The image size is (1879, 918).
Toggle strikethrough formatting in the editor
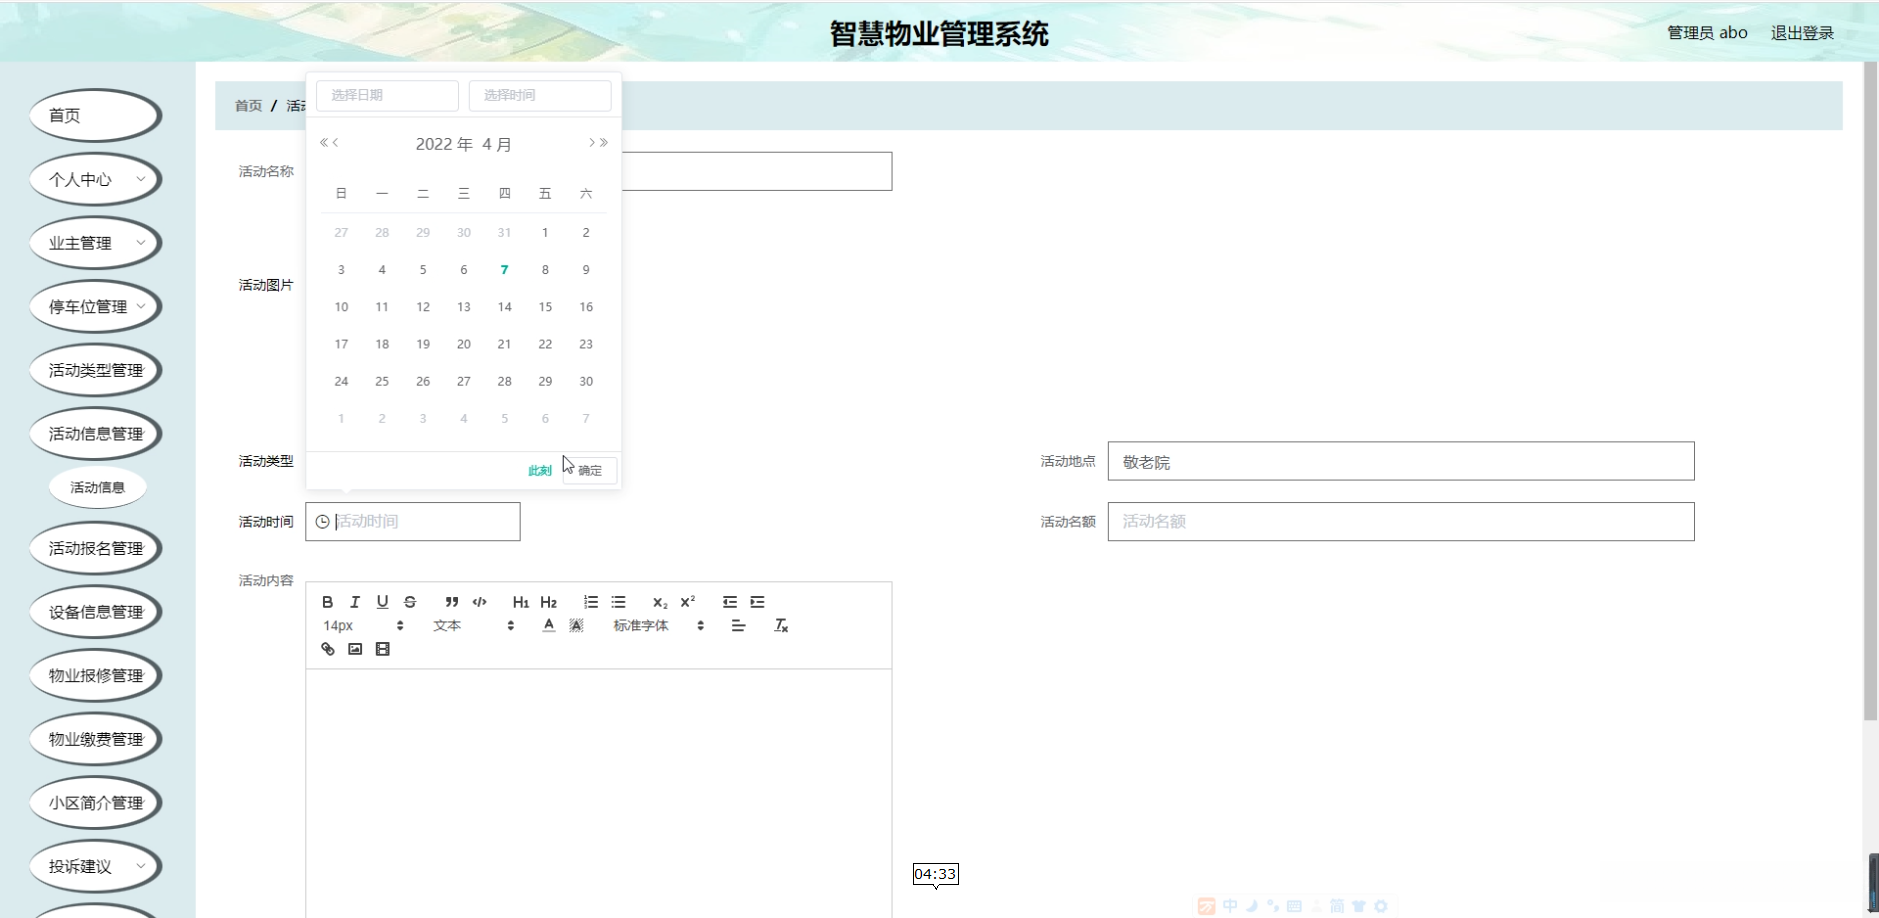[x=410, y=602]
